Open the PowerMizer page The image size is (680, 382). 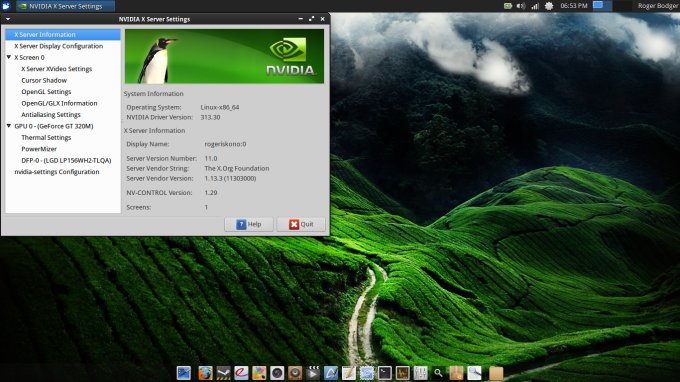click(x=39, y=149)
